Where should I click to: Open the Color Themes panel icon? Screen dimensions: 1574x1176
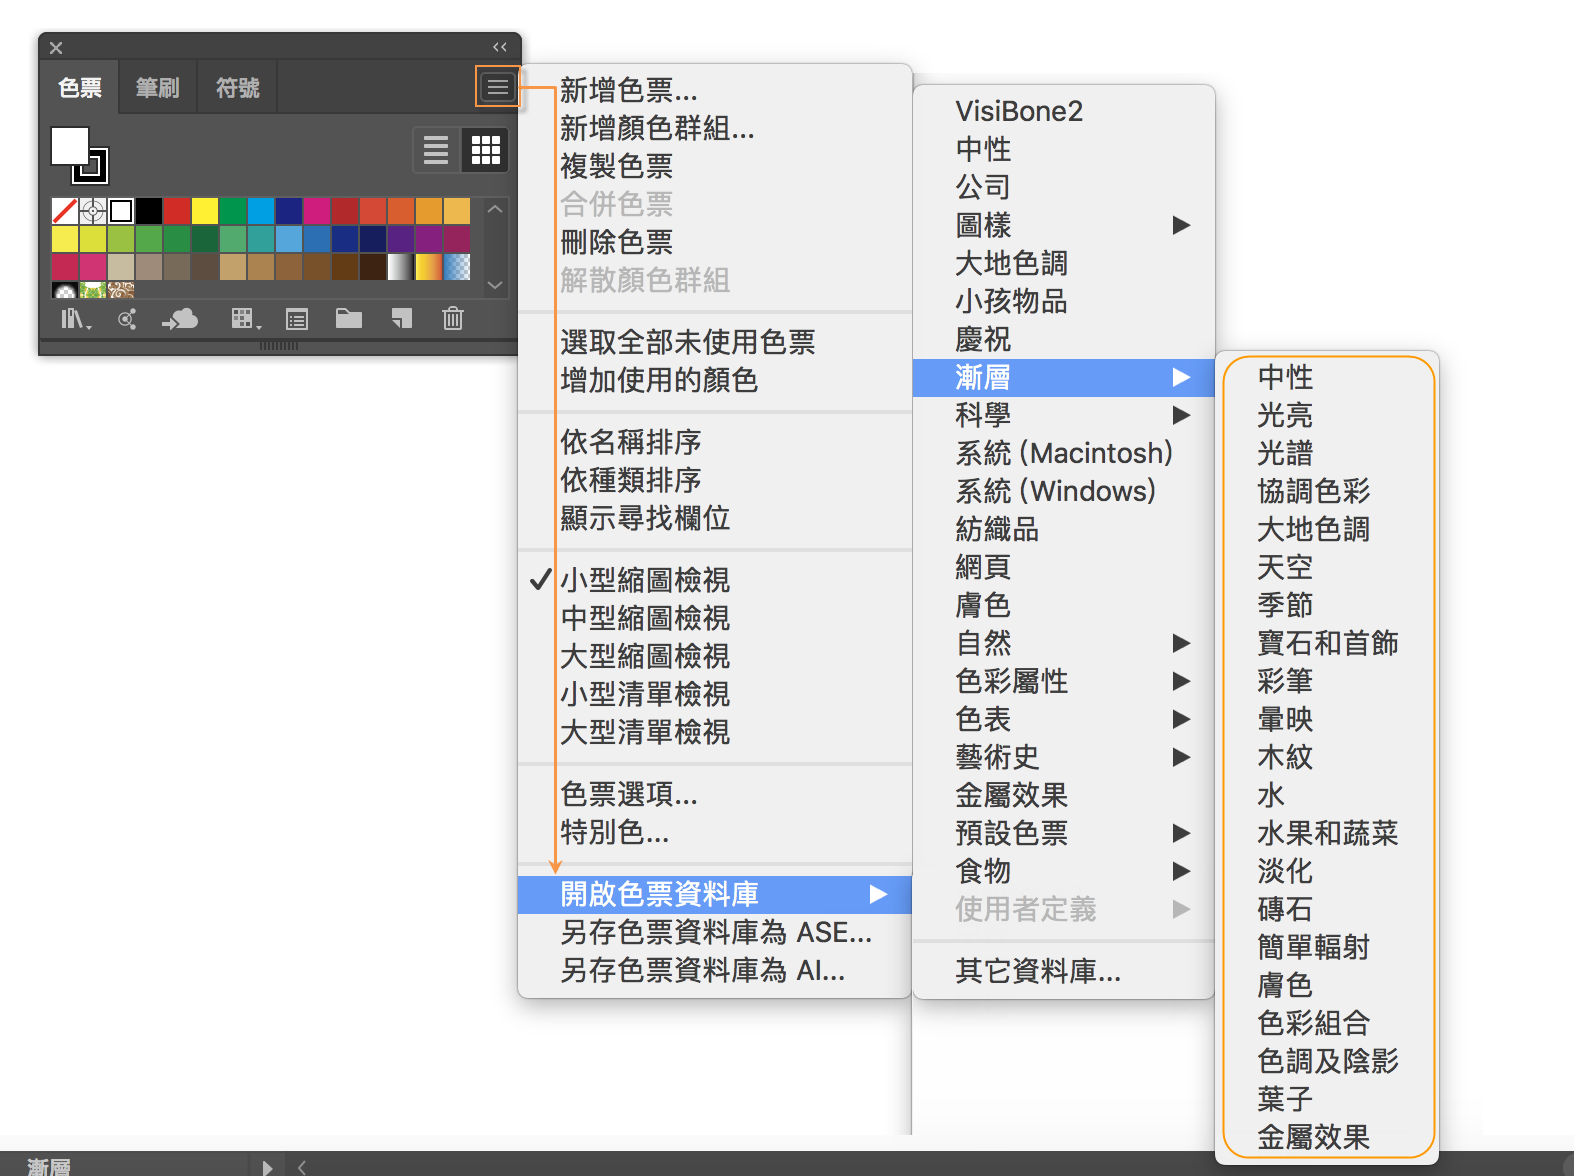click(x=127, y=319)
